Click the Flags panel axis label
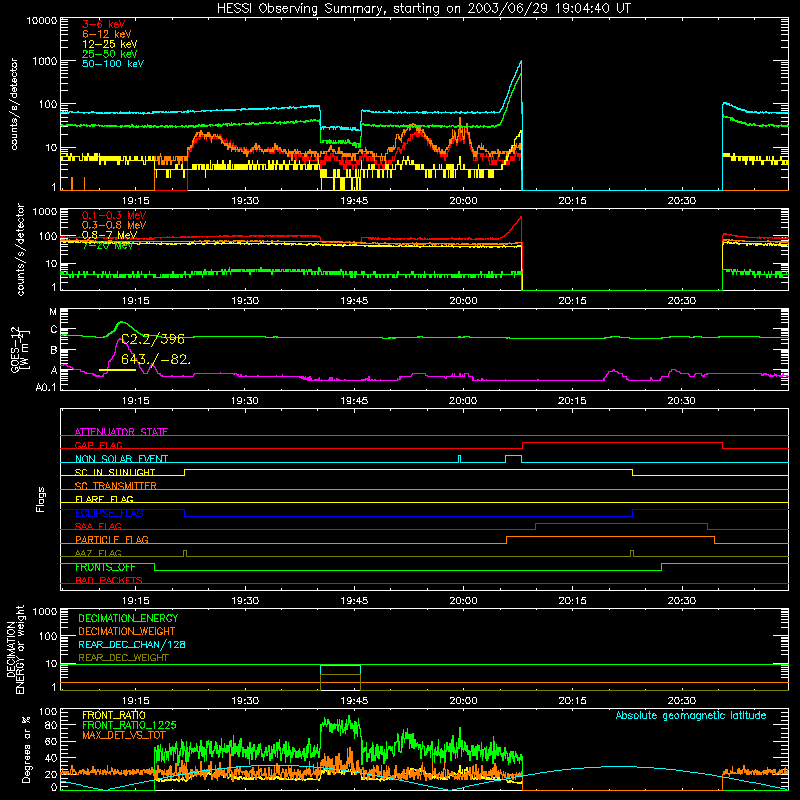The width and height of the screenshot is (800, 800). (40, 499)
